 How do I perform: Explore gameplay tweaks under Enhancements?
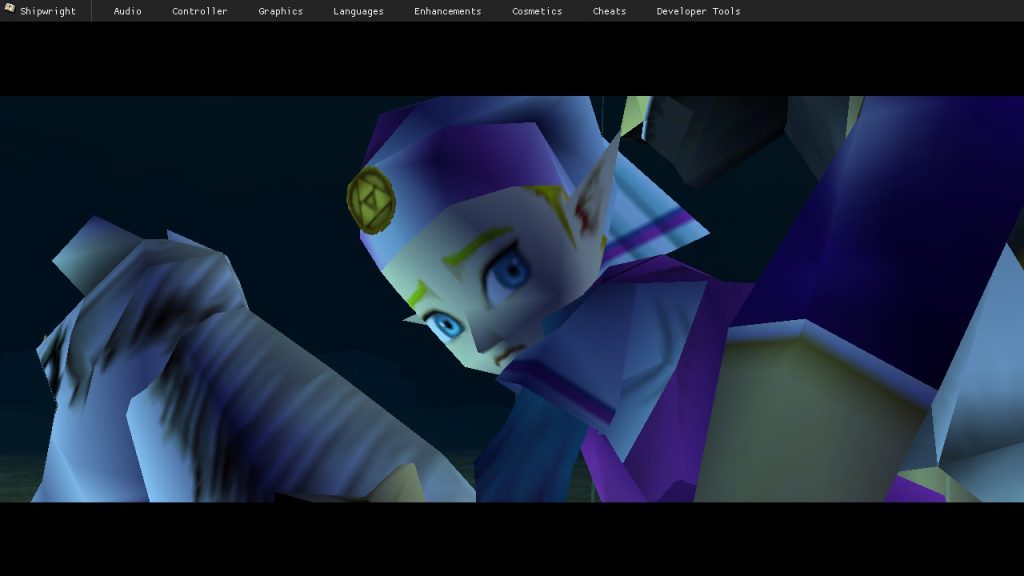coord(446,11)
